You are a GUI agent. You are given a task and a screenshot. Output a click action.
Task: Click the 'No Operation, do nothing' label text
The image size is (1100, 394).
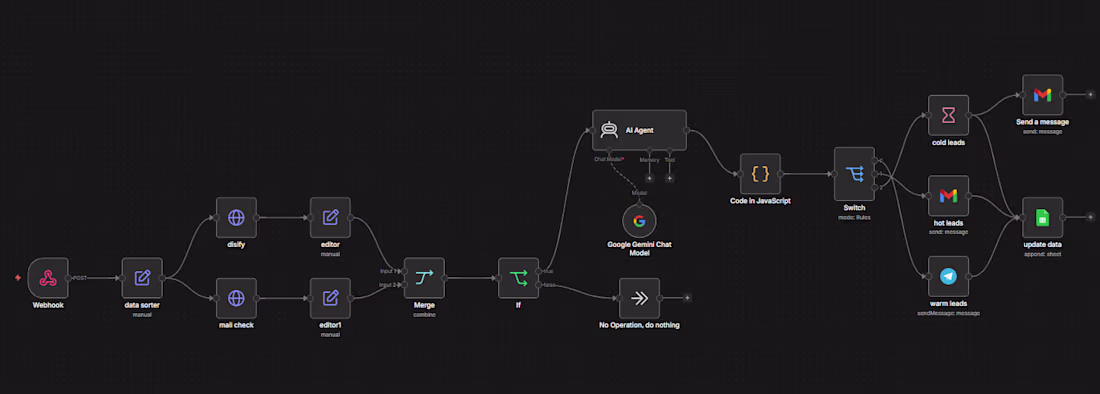639,325
